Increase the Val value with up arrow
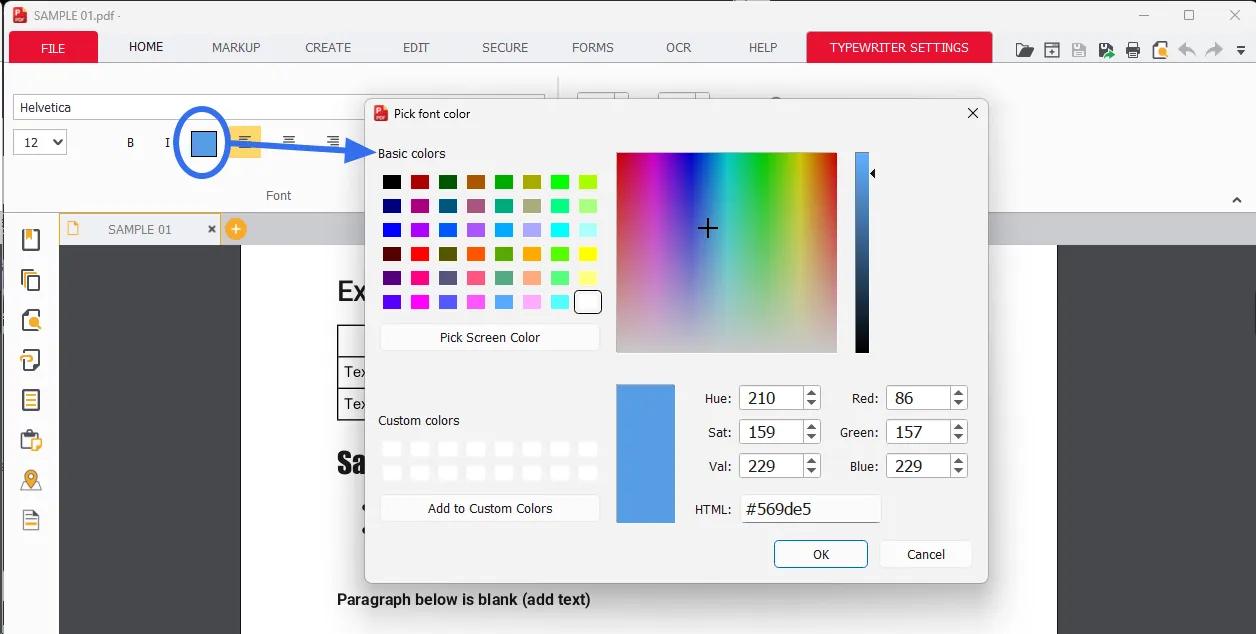Screen dimensions: 1256x634 (812, 461)
